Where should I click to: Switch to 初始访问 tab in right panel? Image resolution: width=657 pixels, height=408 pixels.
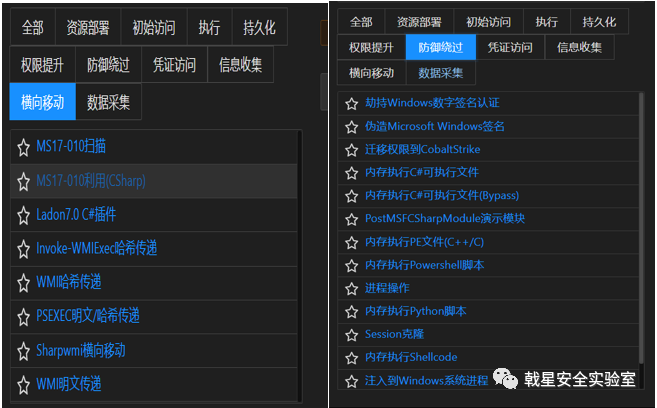(x=489, y=22)
